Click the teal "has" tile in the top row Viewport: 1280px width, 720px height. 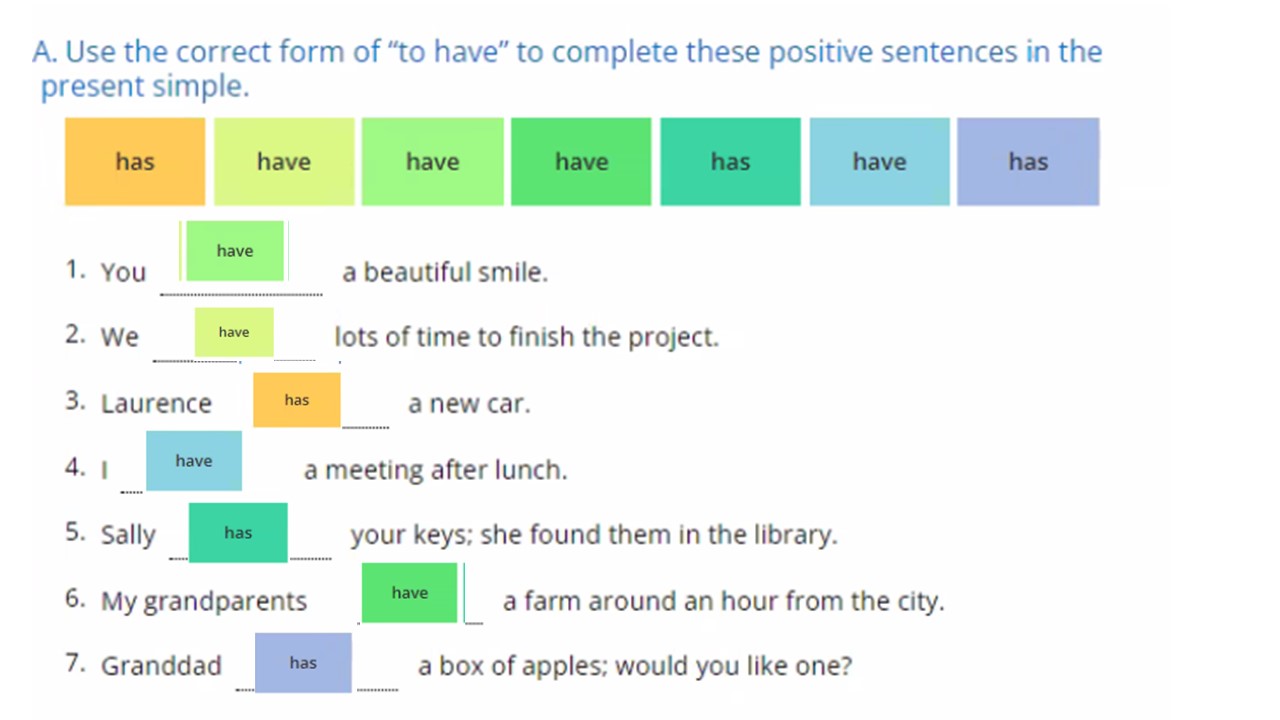coord(730,162)
